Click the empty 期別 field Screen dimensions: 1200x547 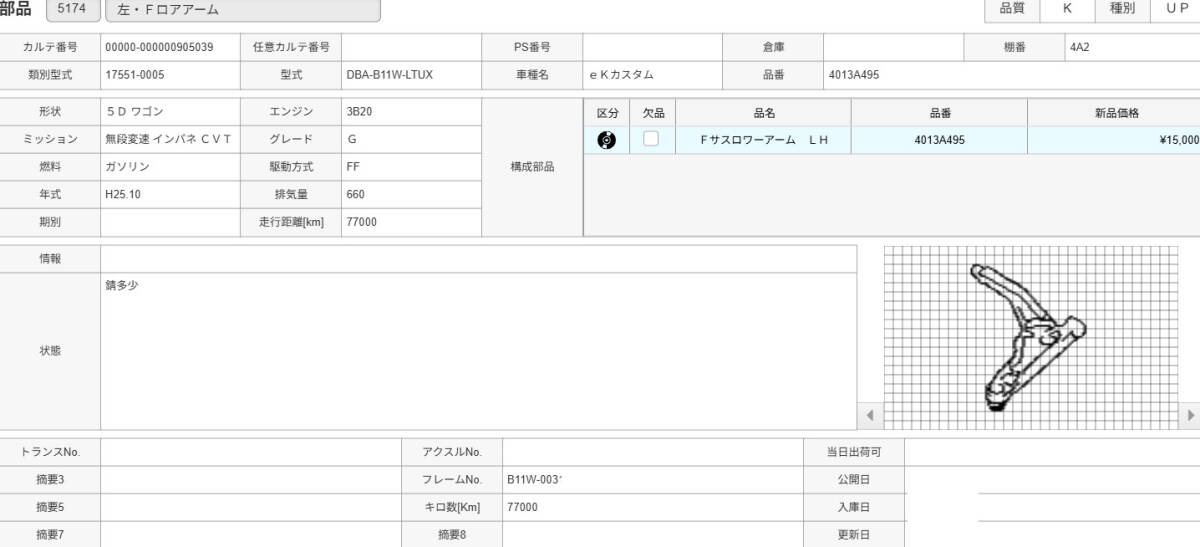170,222
